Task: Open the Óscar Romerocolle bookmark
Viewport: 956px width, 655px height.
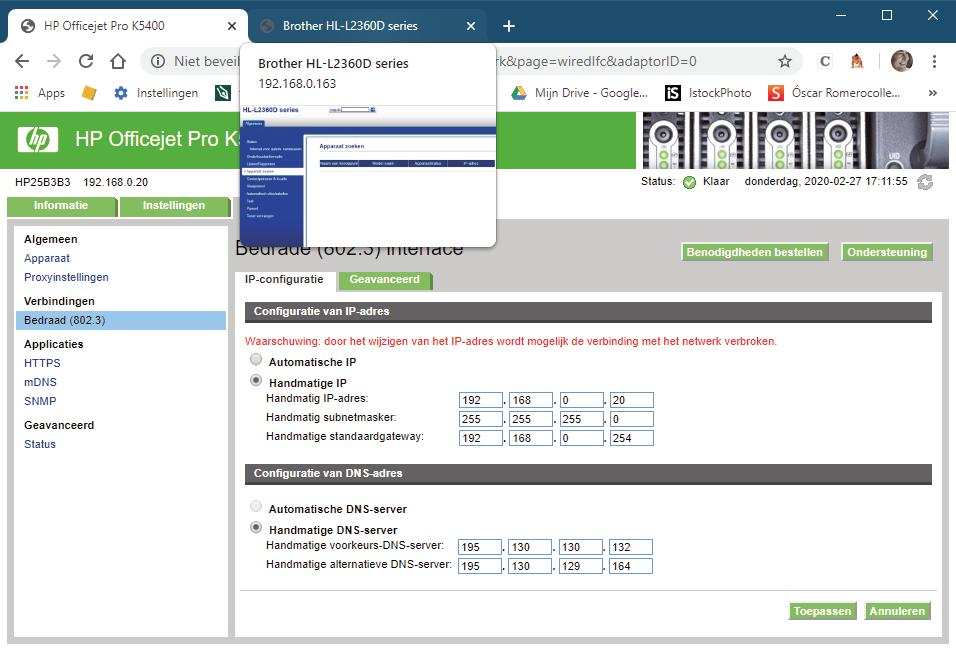Action: [x=834, y=93]
